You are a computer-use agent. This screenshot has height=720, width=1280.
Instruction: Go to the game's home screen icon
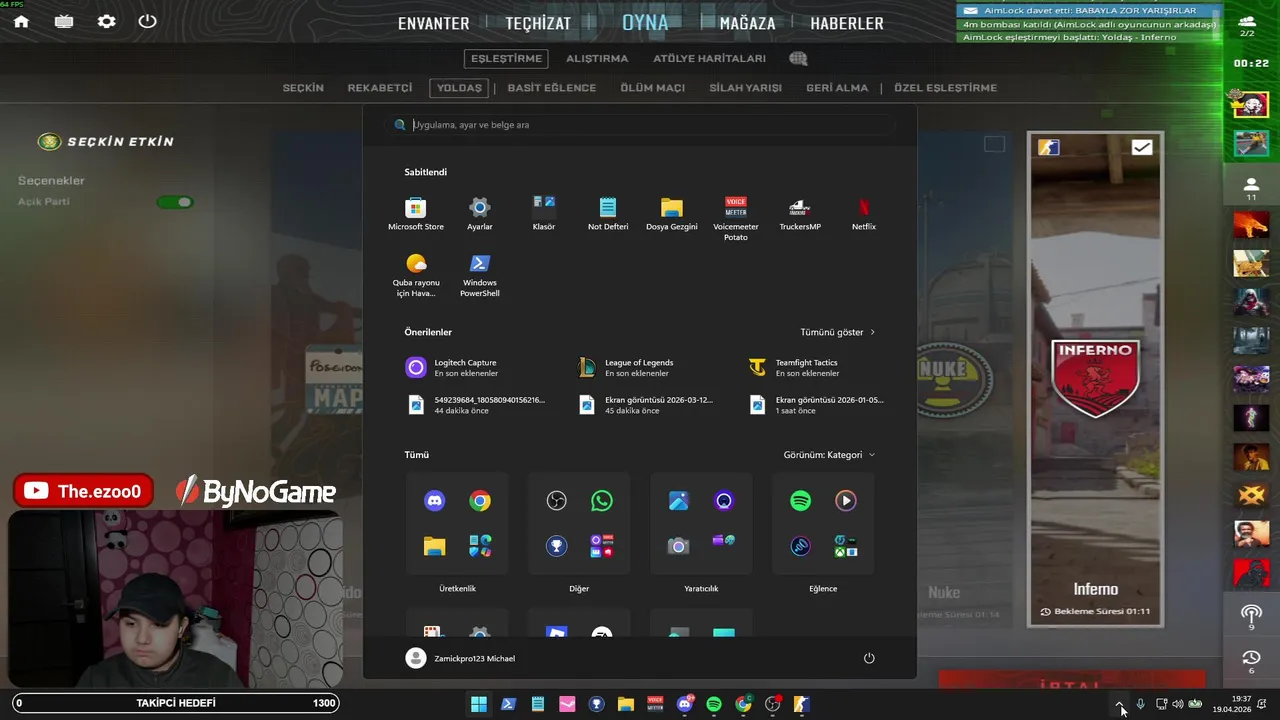21,21
